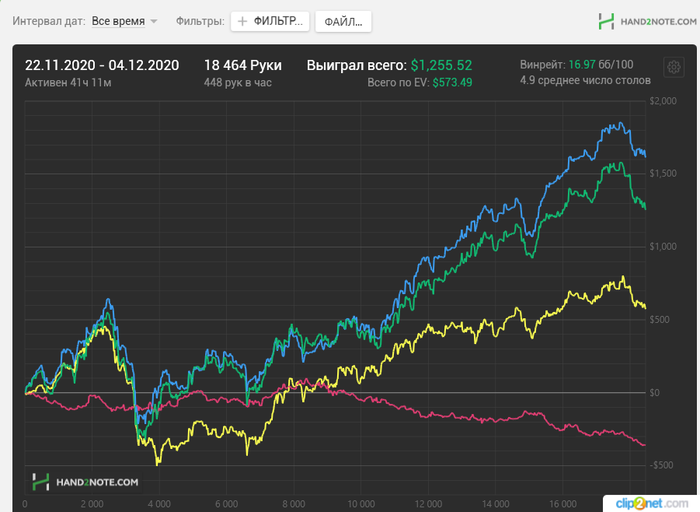Click the '$0' y-axis label
Viewport: 700px width, 512px height.
(654, 393)
